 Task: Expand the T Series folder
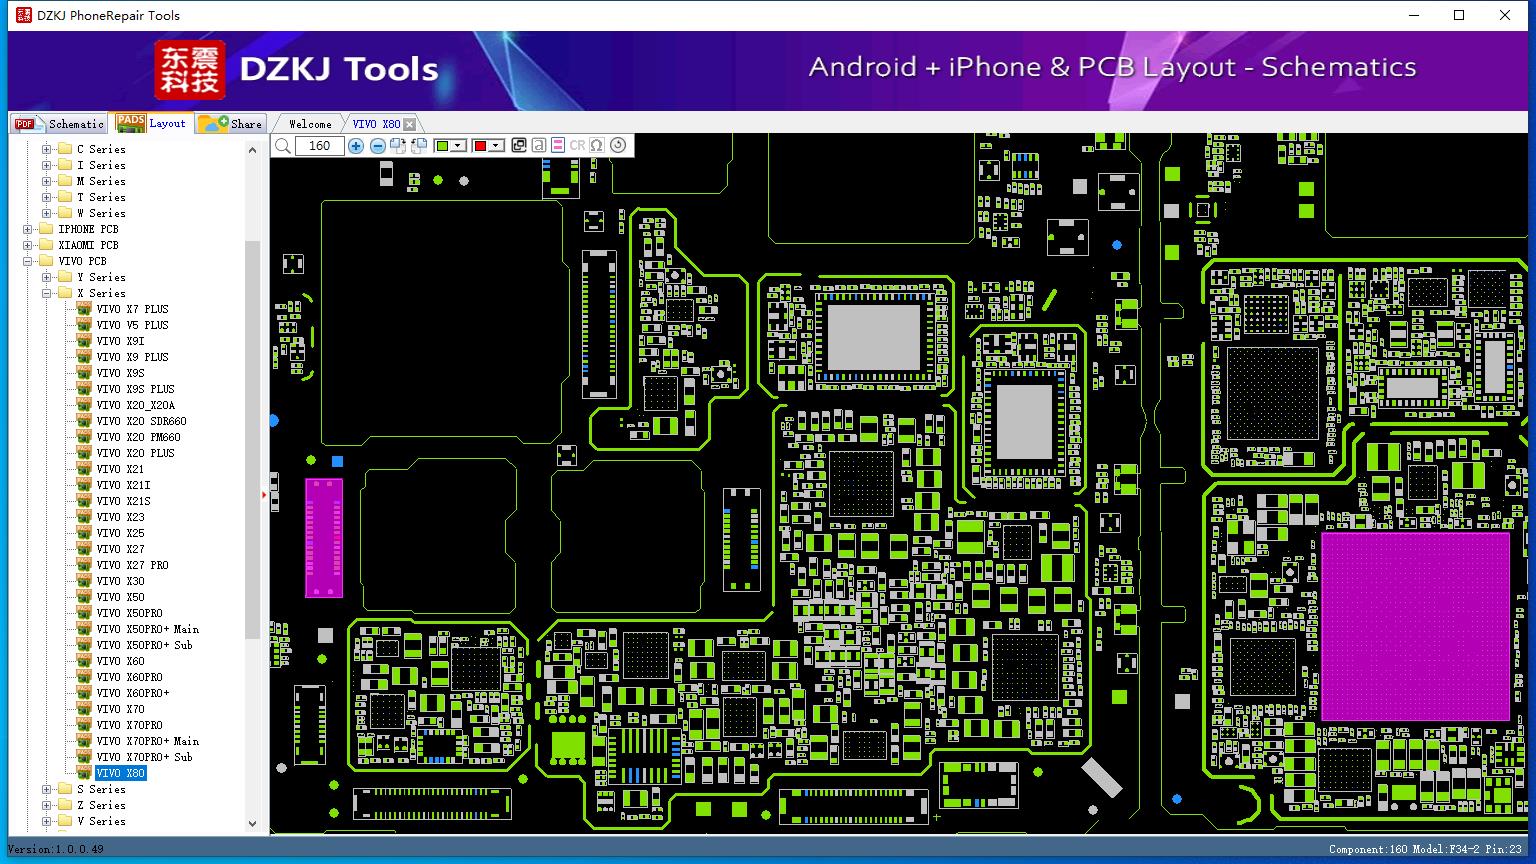tap(46, 197)
